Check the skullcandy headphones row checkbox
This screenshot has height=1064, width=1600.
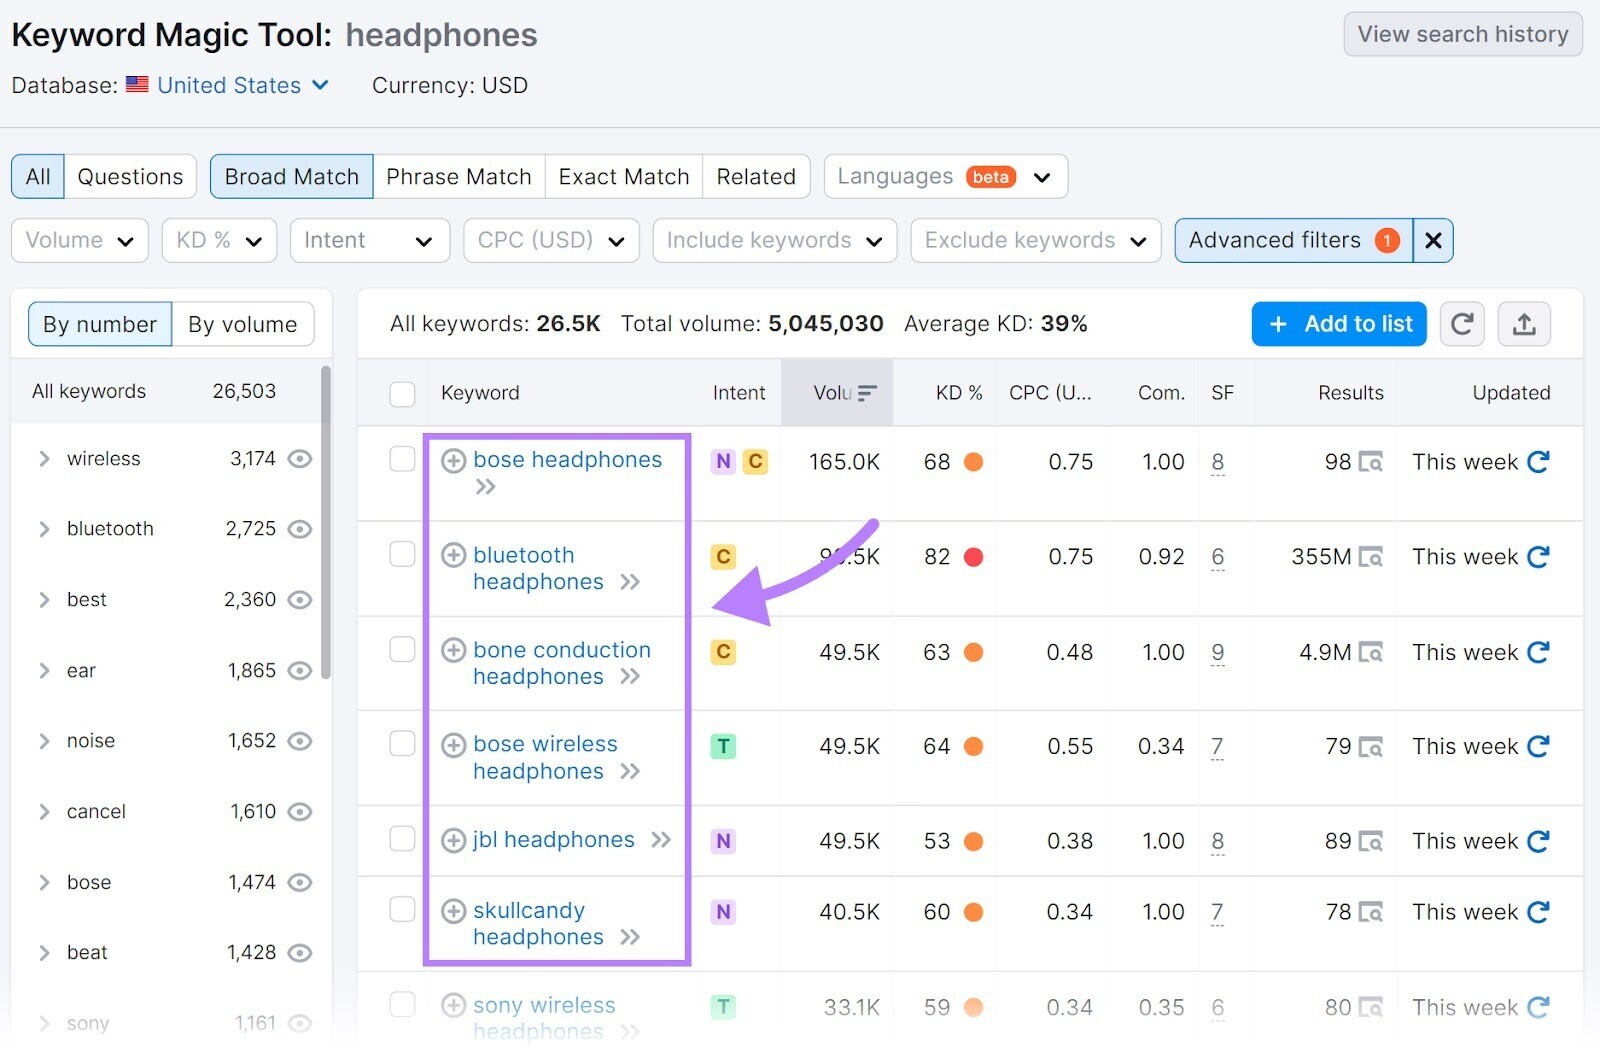pos(402,909)
